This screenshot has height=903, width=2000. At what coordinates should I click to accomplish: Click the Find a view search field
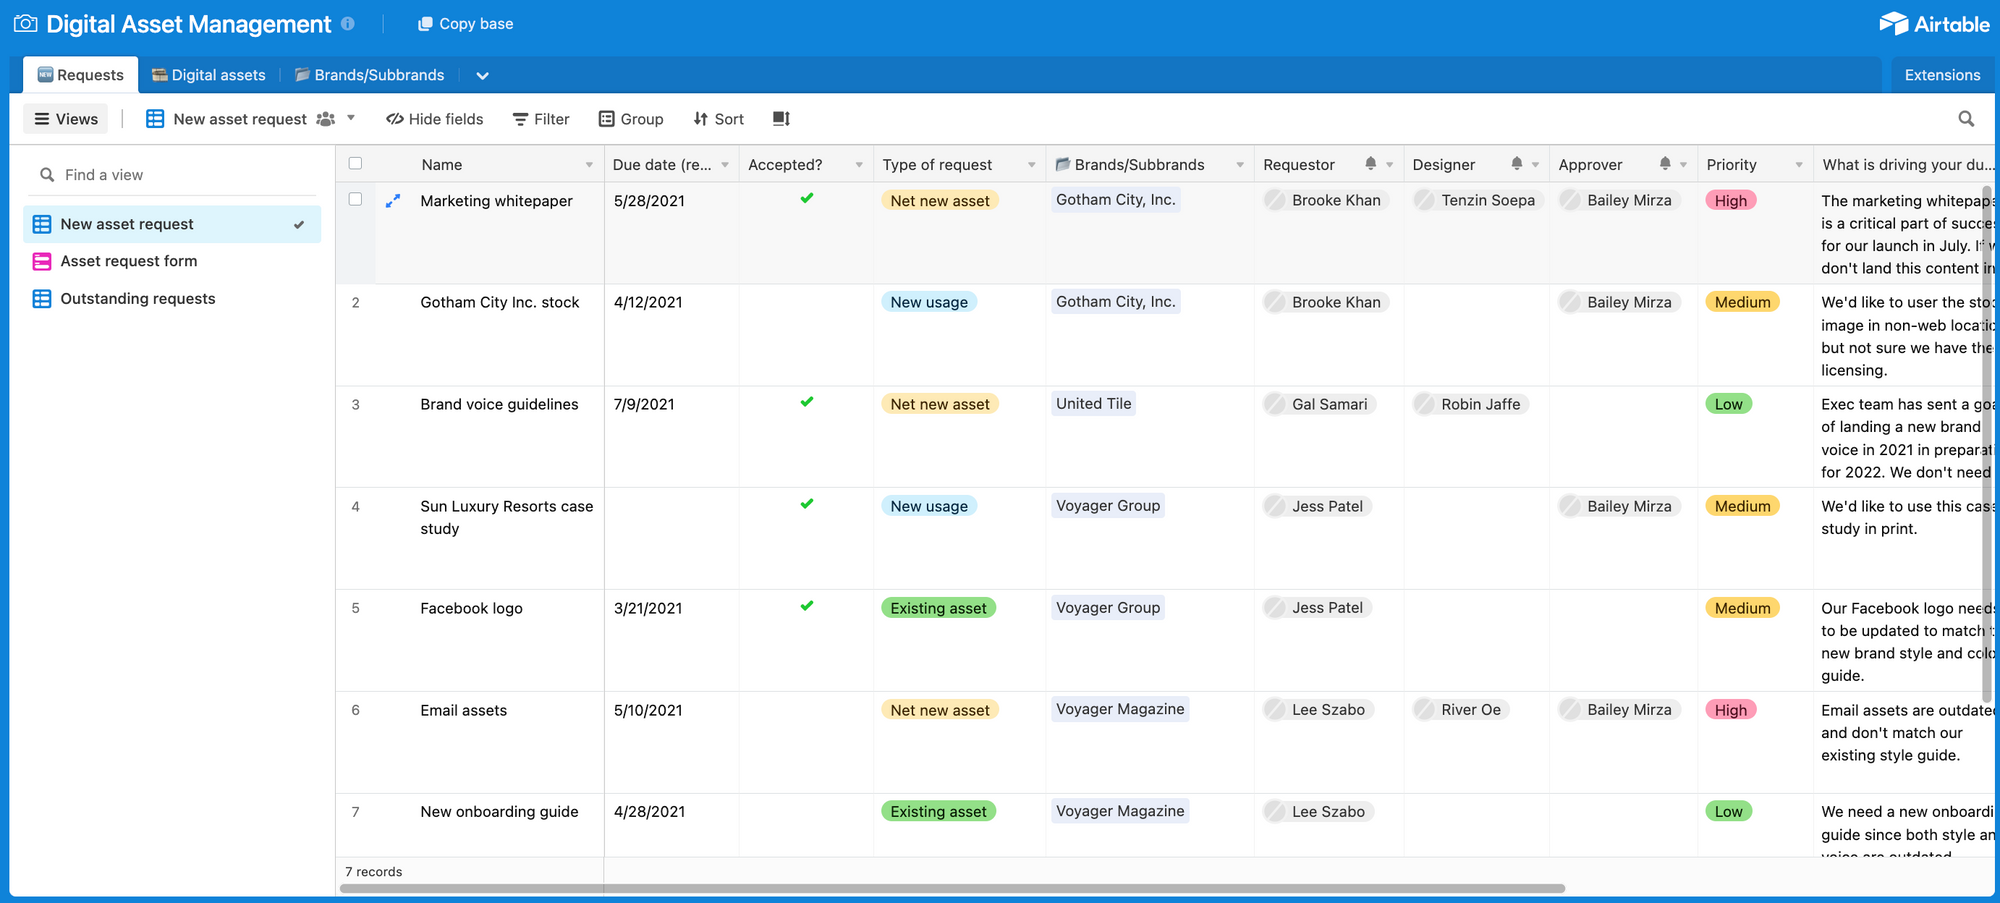(x=172, y=175)
